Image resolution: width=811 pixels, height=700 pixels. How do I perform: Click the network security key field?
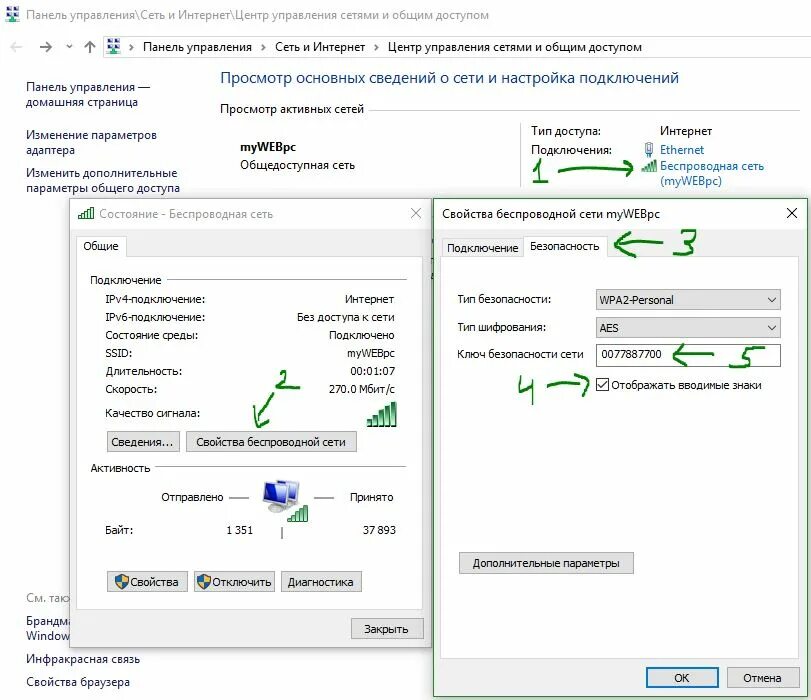click(x=688, y=355)
